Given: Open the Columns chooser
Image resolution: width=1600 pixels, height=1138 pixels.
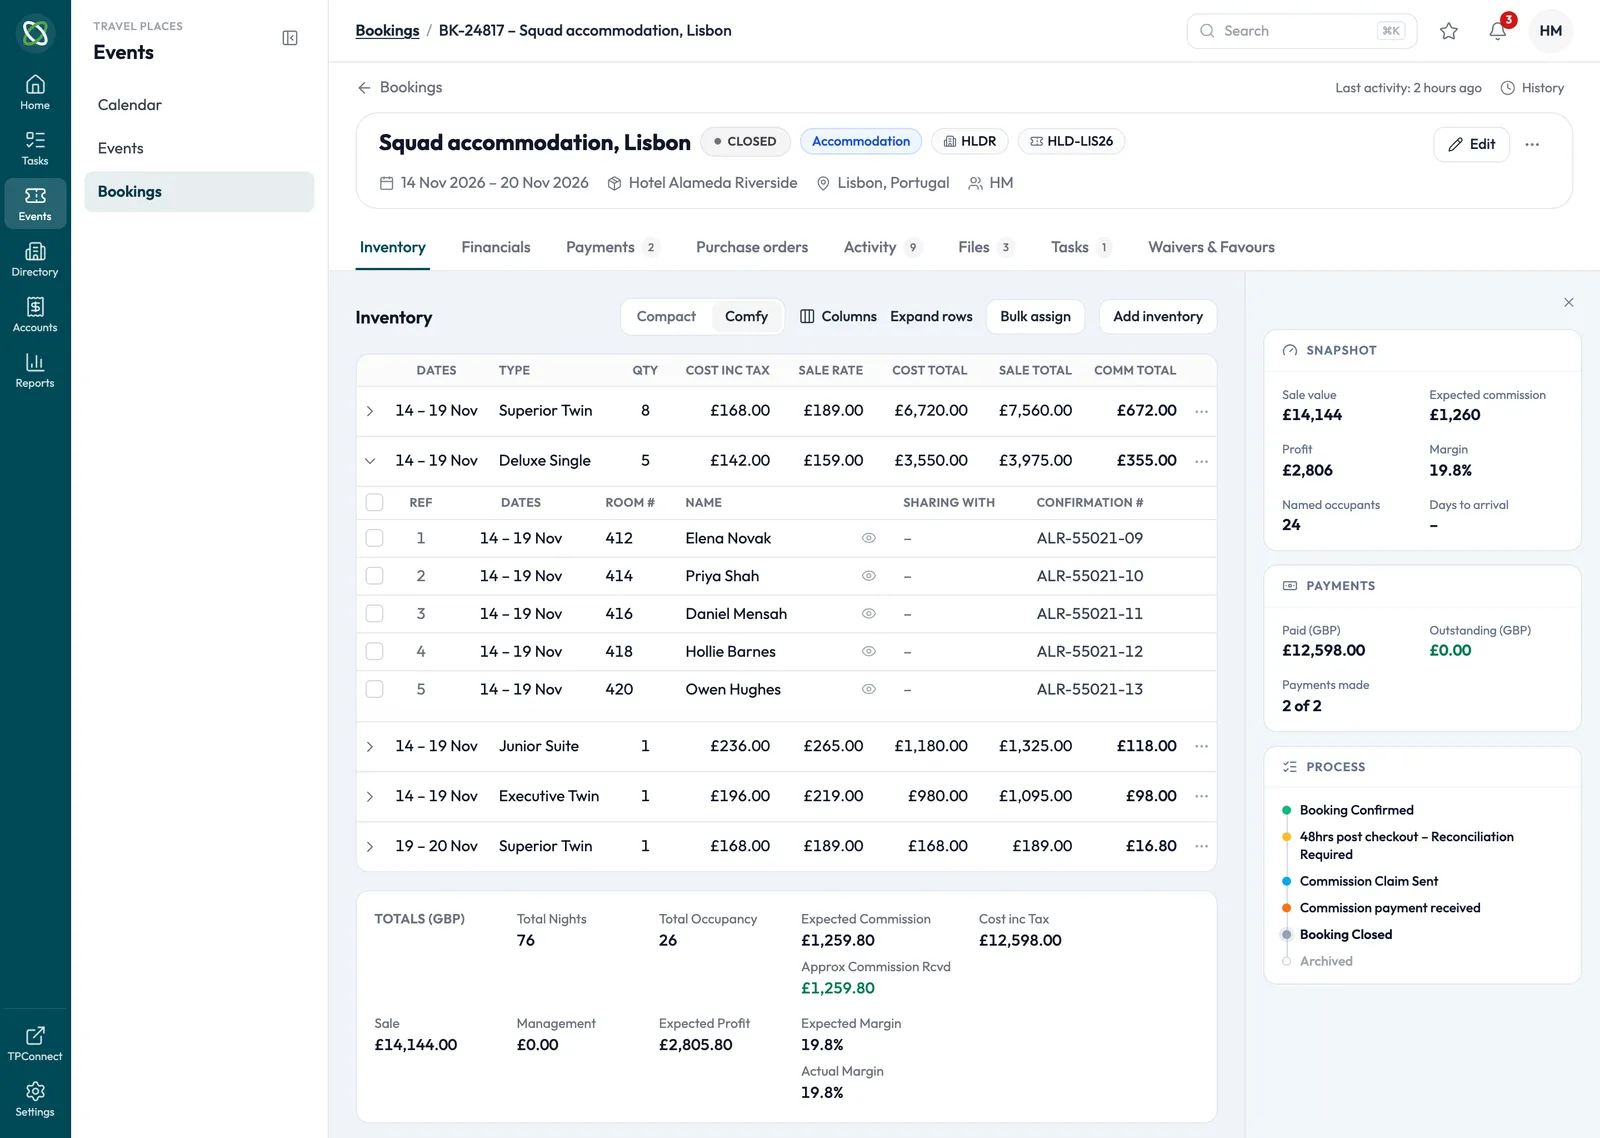Looking at the screenshot, I should [x=838, y=316].
